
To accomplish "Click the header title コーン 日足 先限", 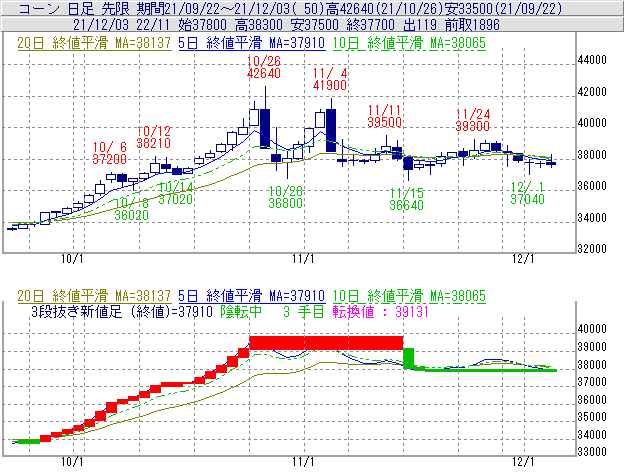I will click(x=74, y=8).
